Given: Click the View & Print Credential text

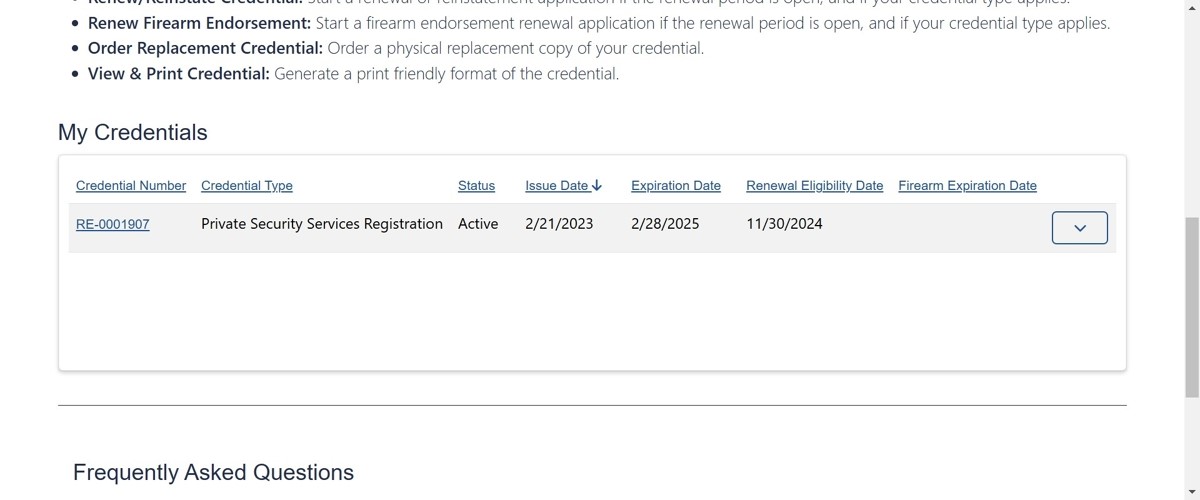Looking at the screenshot, I should [179, 74].
